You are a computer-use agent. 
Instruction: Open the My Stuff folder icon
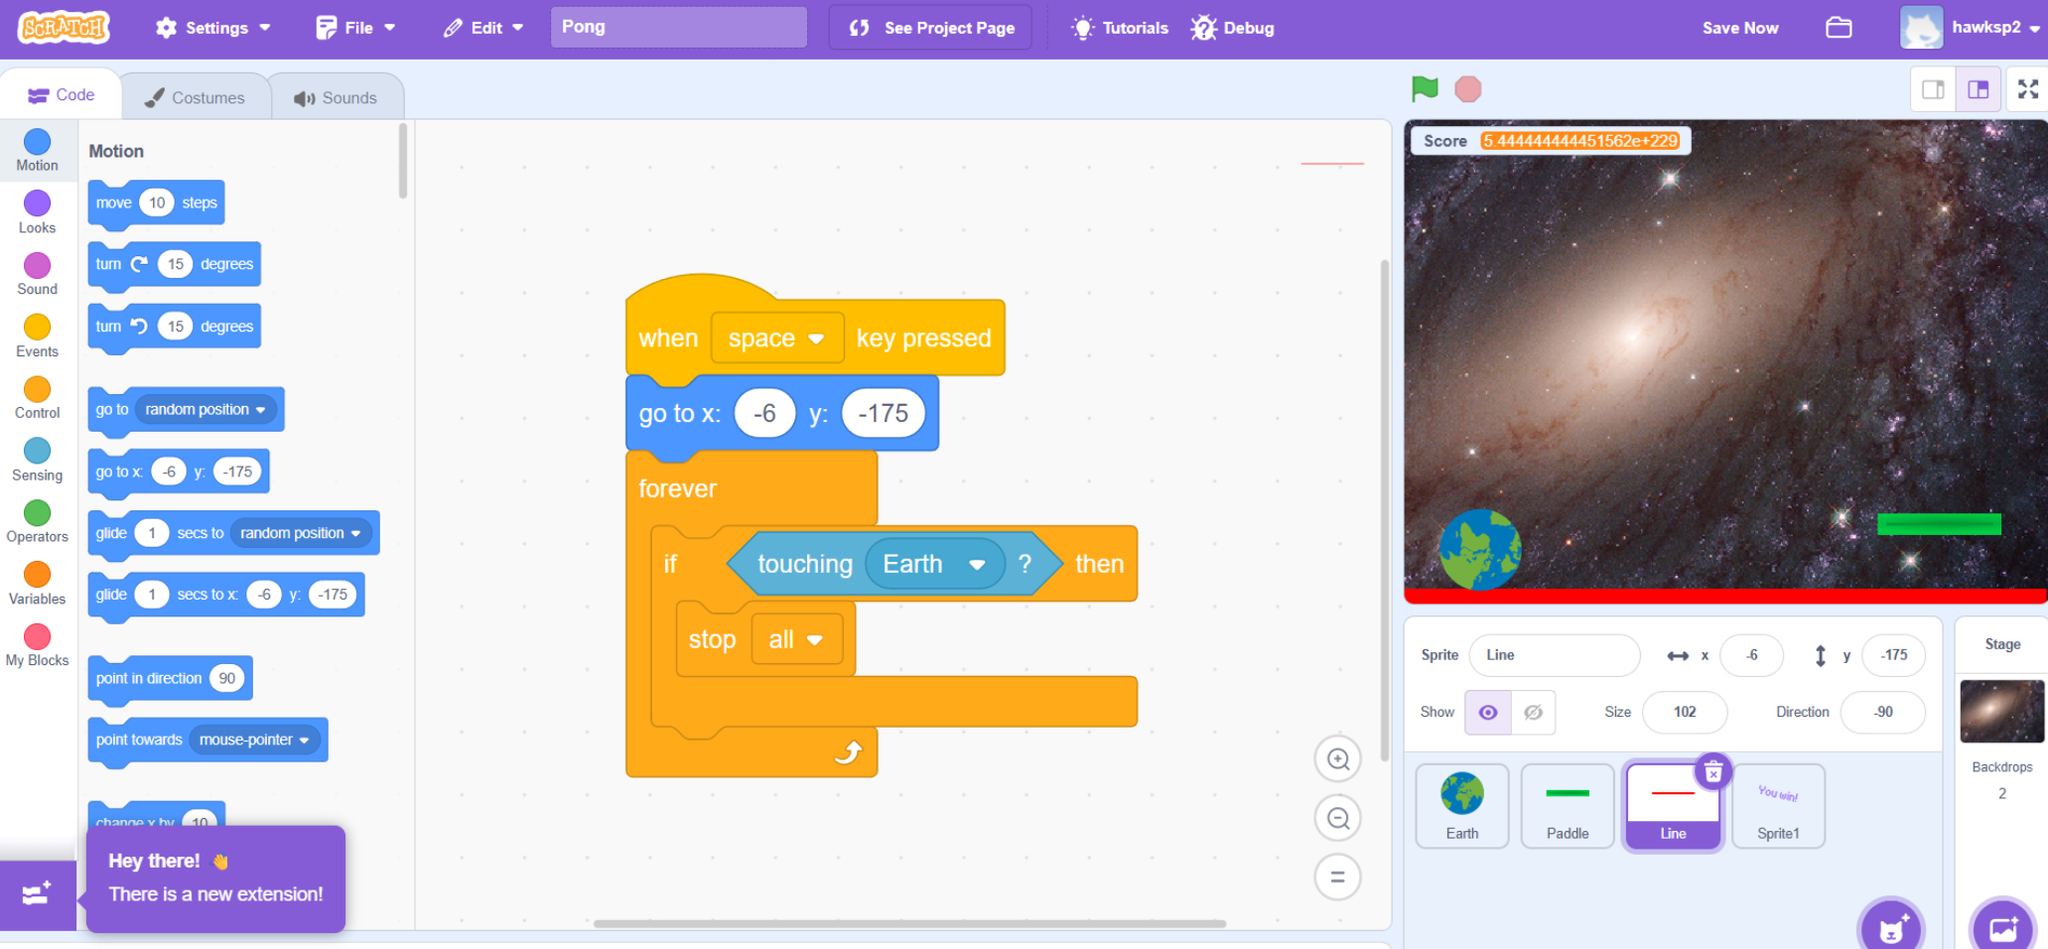point(1838,28)
